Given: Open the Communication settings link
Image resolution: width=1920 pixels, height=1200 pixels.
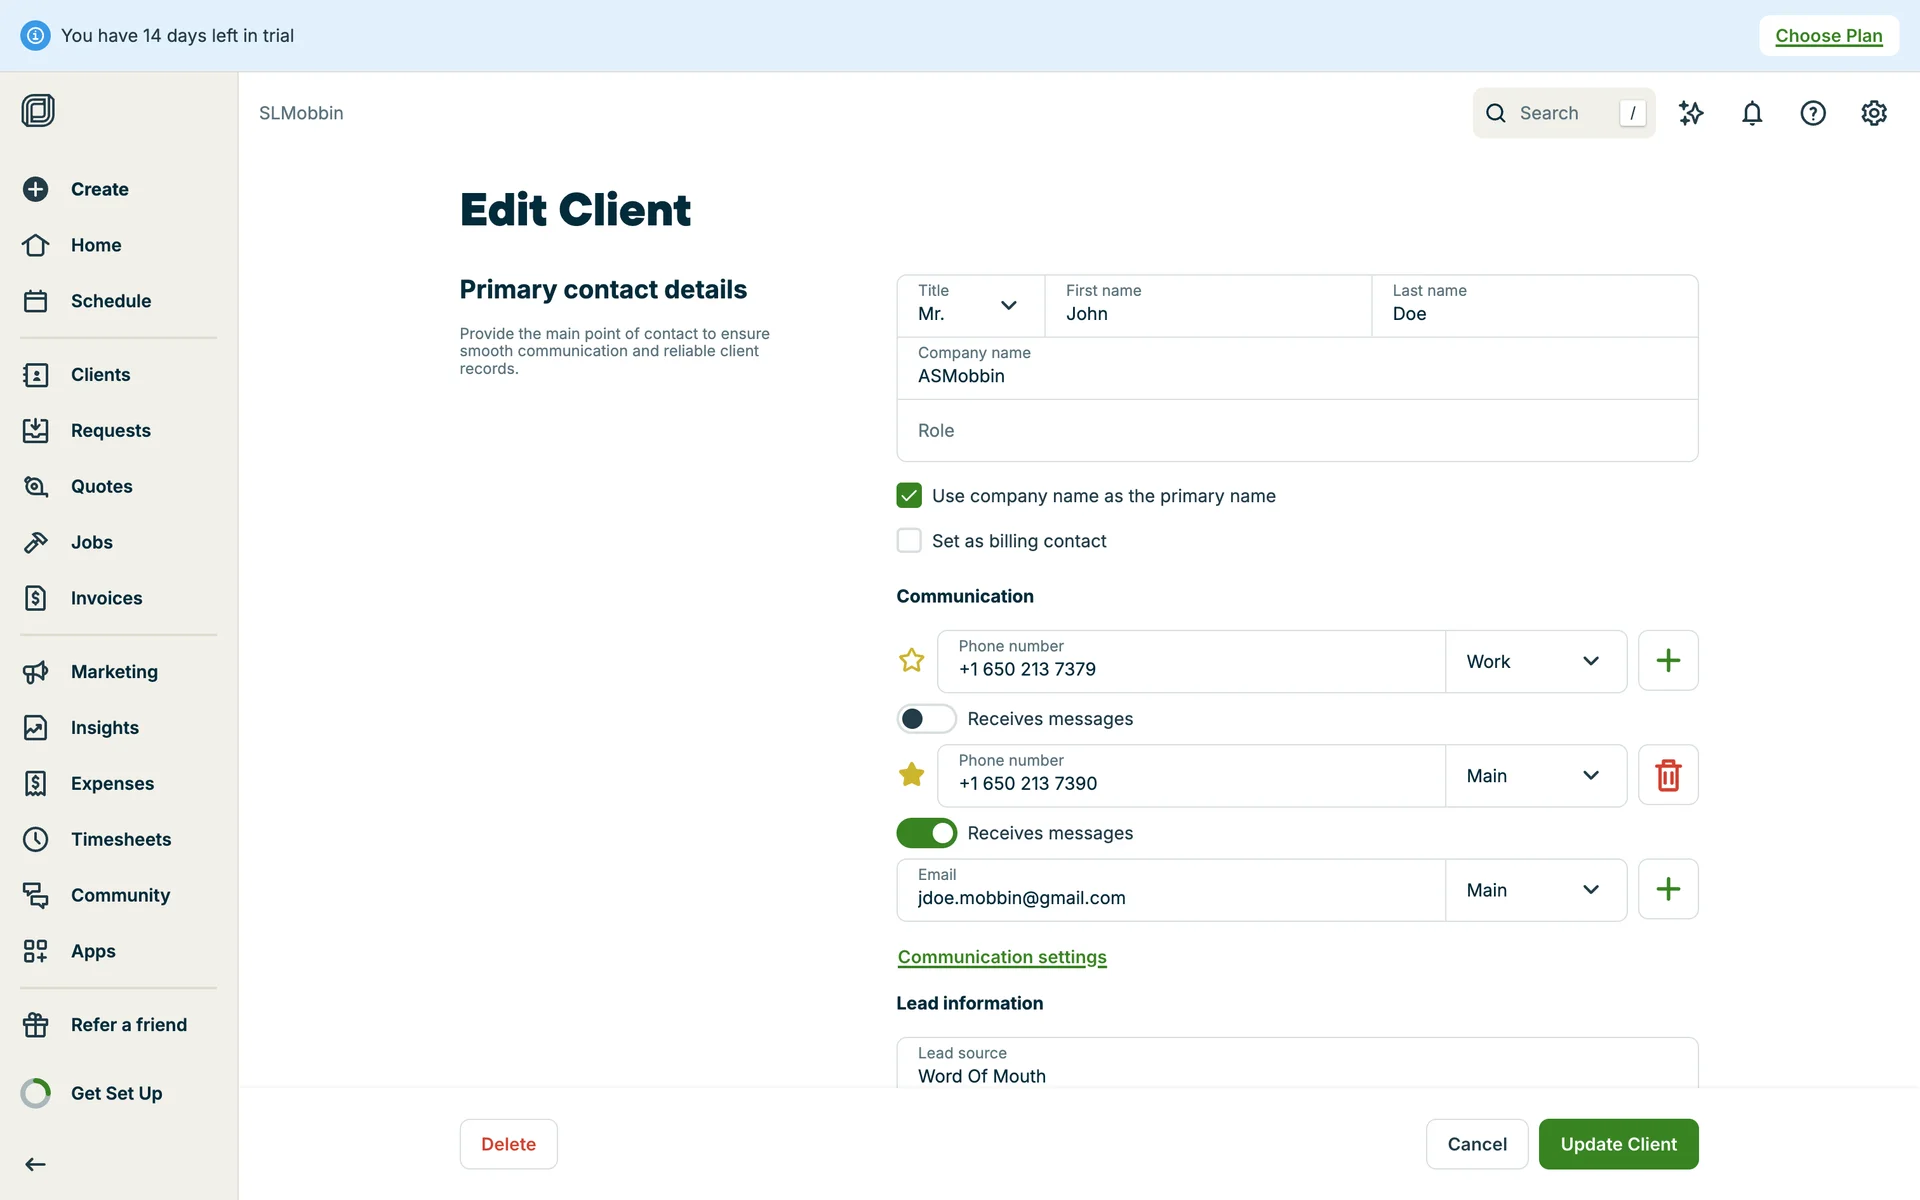Looking at the screenshot, I should pos(1002,957).
